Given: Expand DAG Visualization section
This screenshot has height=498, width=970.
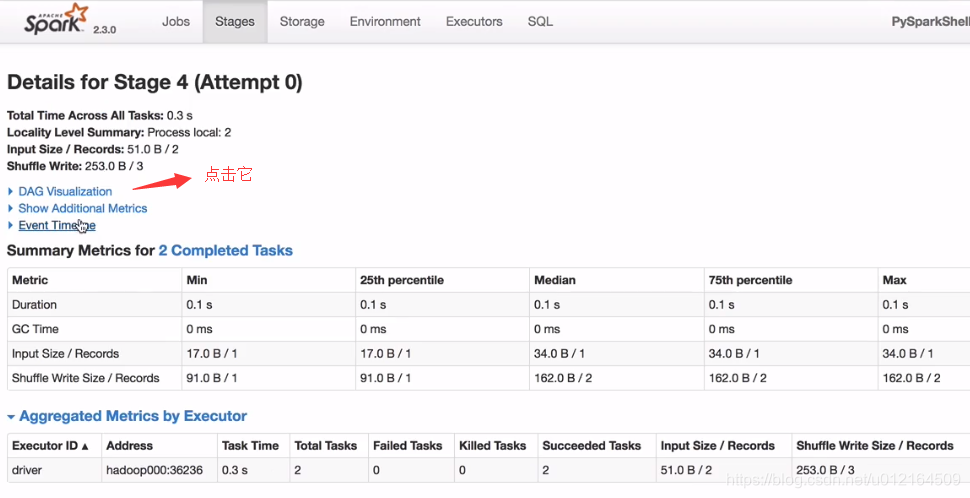Looking at the screenshot, I should coord(65,191).
